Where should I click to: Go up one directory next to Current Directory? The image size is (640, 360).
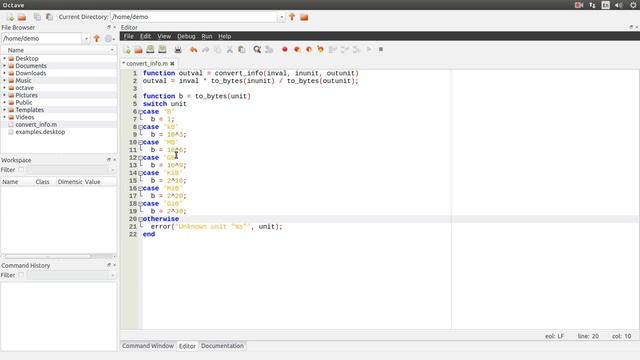coord(292,17)
